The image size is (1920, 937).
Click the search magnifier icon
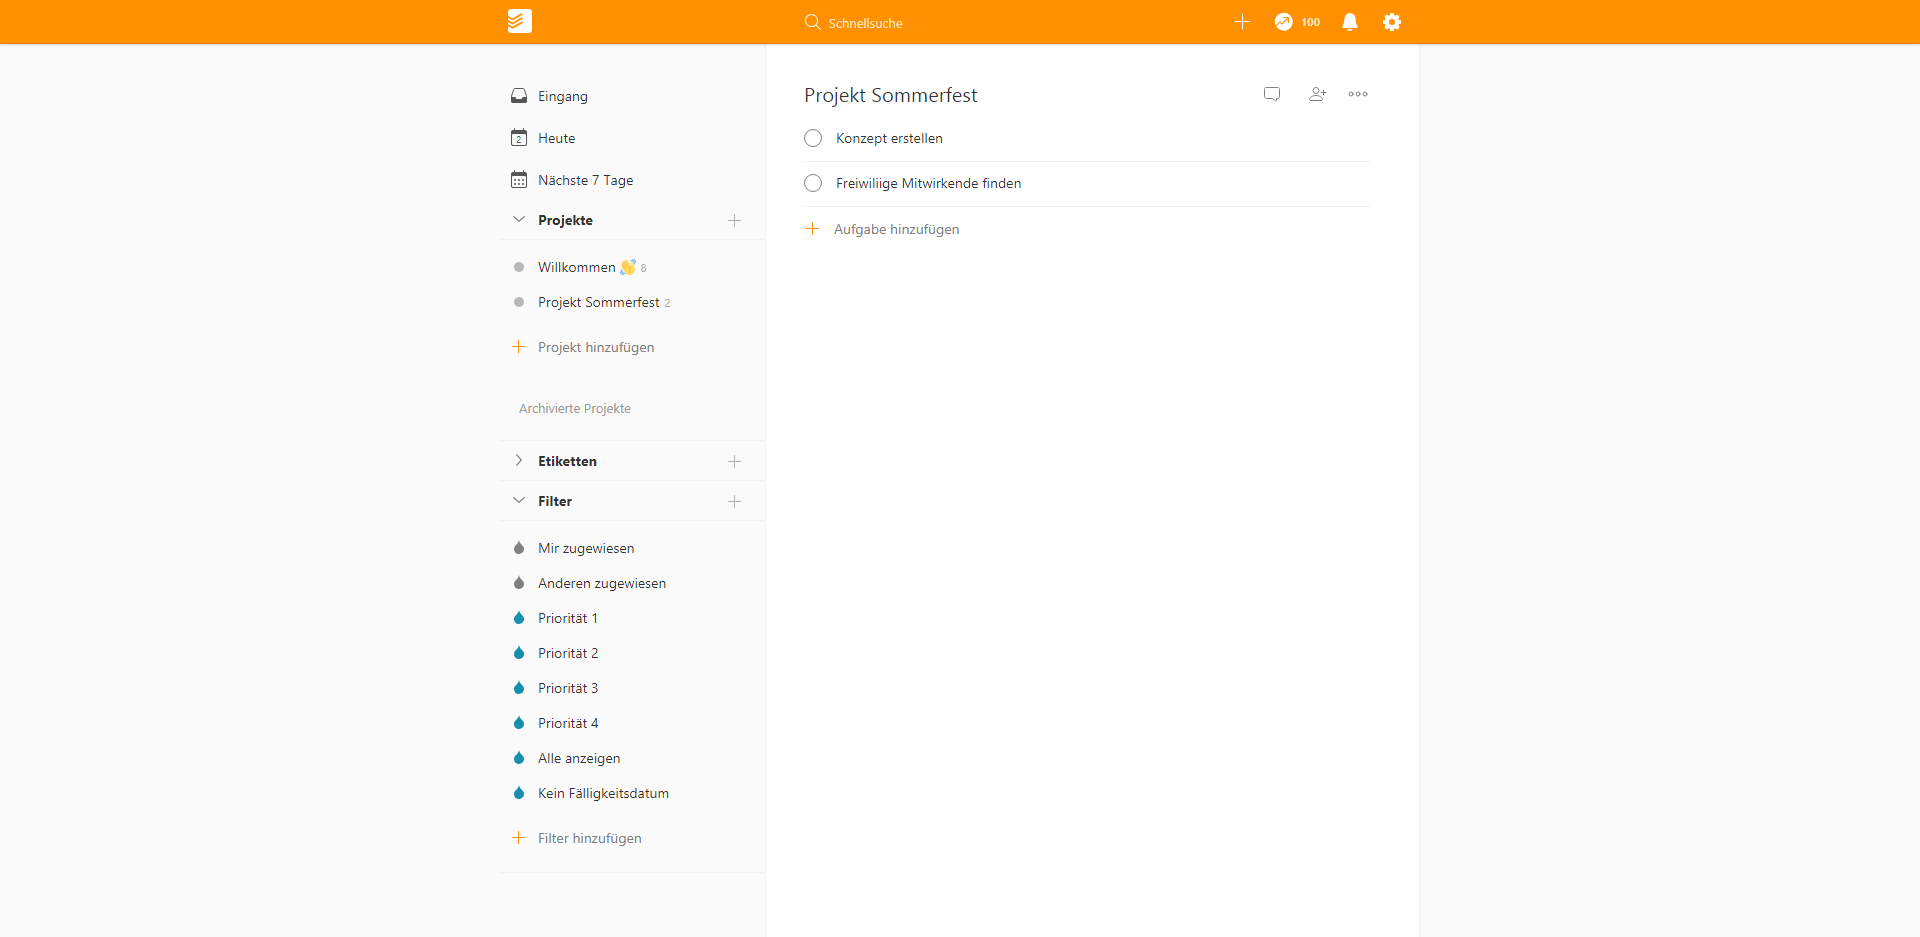coord(812,22)
